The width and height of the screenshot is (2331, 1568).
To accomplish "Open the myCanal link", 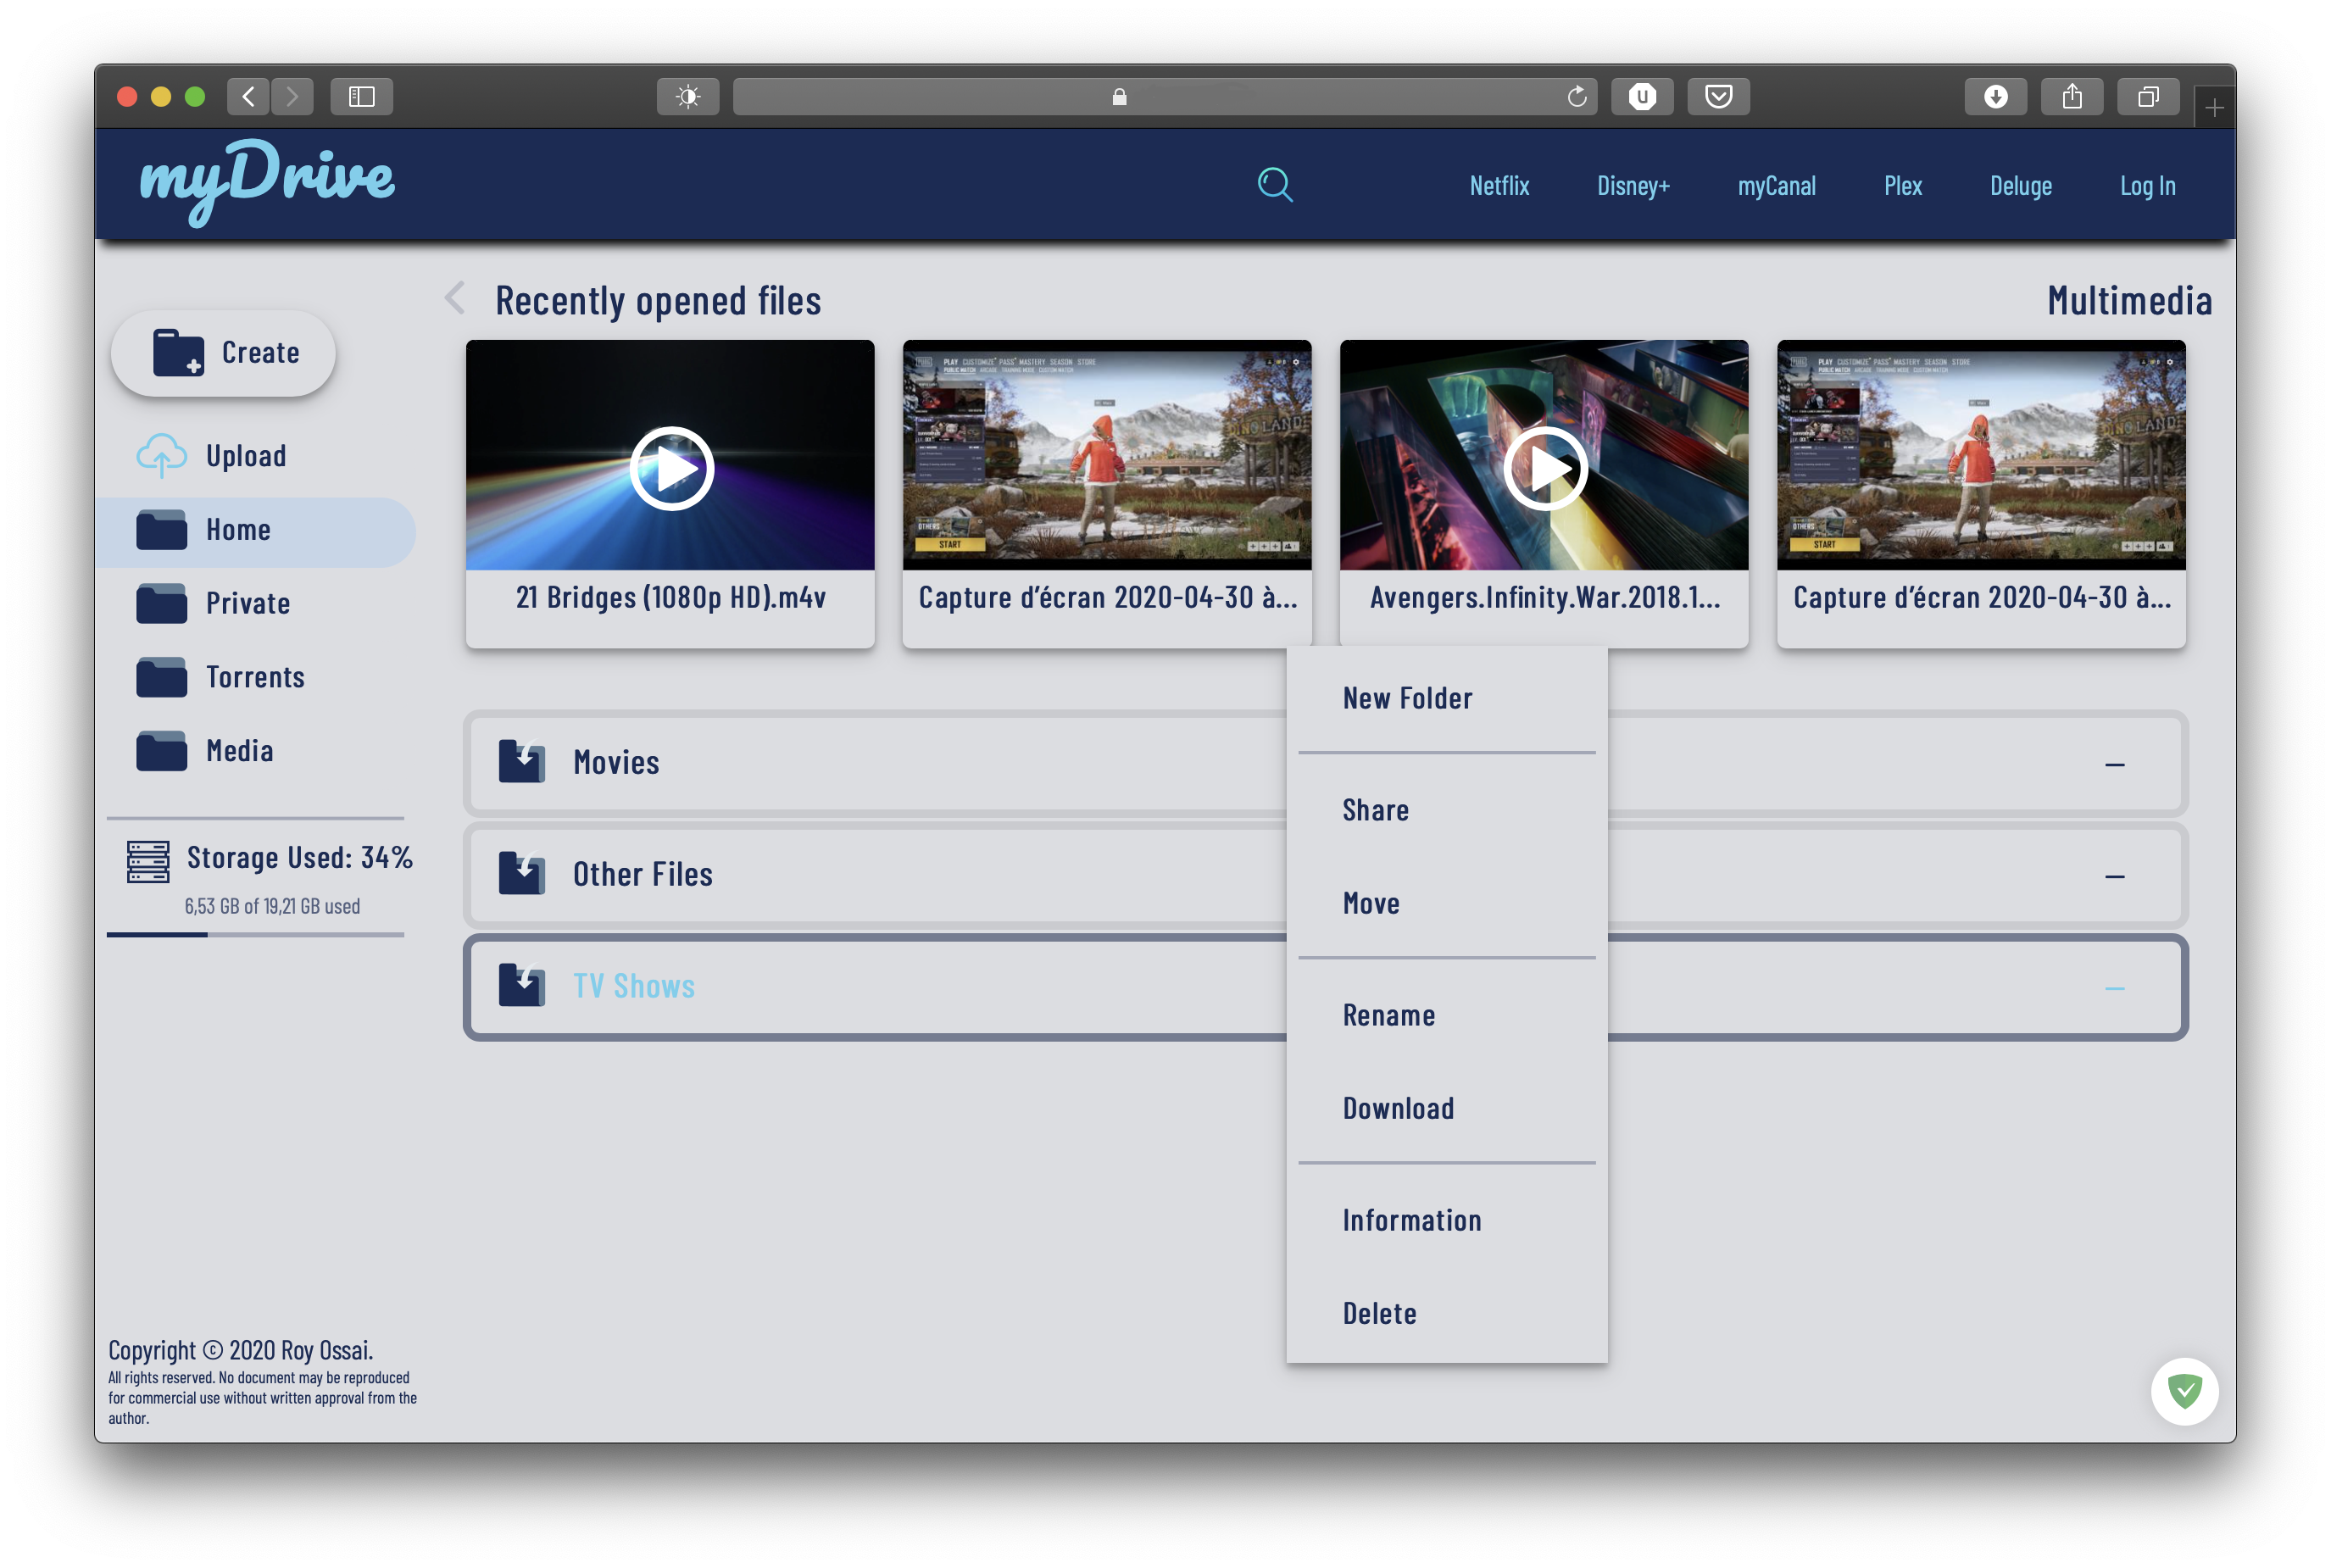I will 1776,186.
